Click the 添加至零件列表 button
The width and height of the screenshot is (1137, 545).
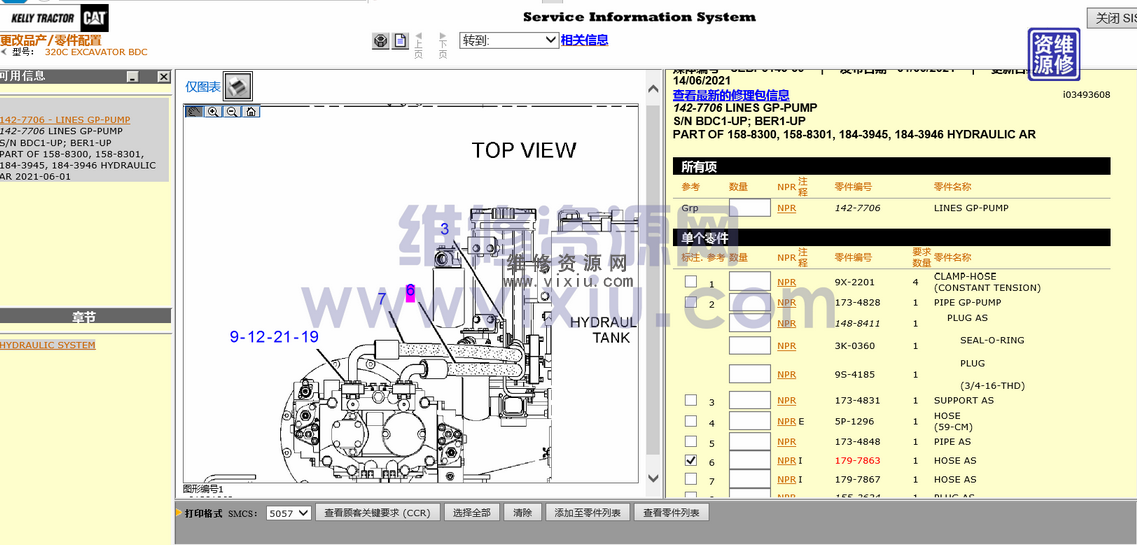(587, 513)
